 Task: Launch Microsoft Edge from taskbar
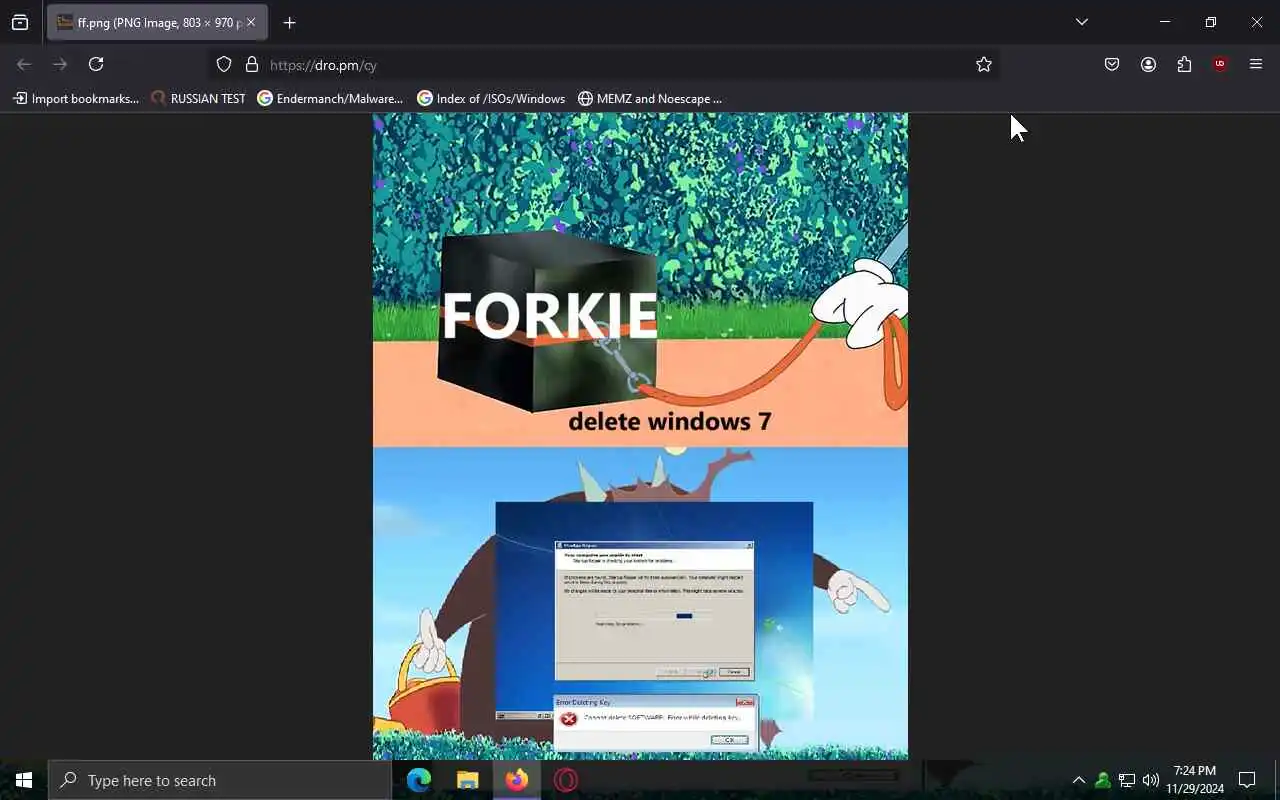coord(419,780)
